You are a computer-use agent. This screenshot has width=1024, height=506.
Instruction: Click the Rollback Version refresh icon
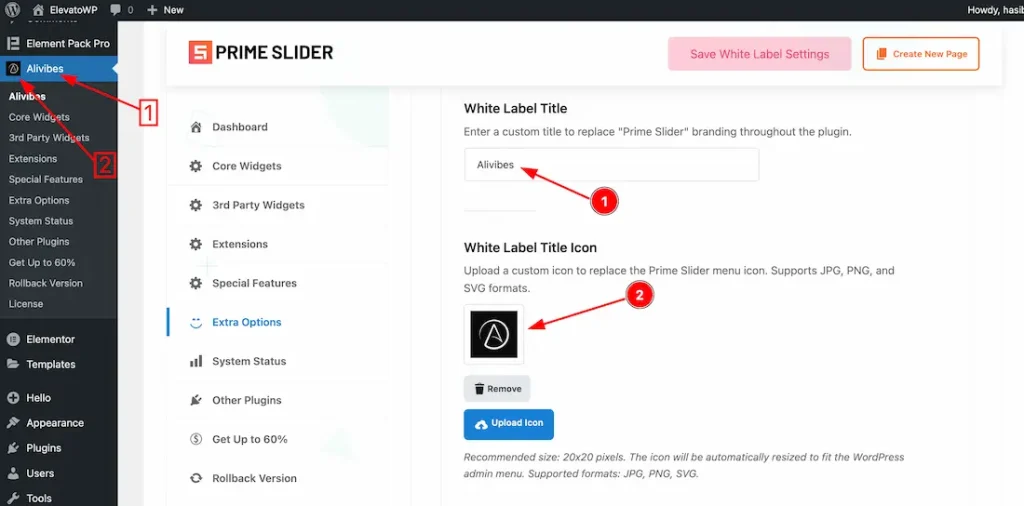[x=195, y=478]
